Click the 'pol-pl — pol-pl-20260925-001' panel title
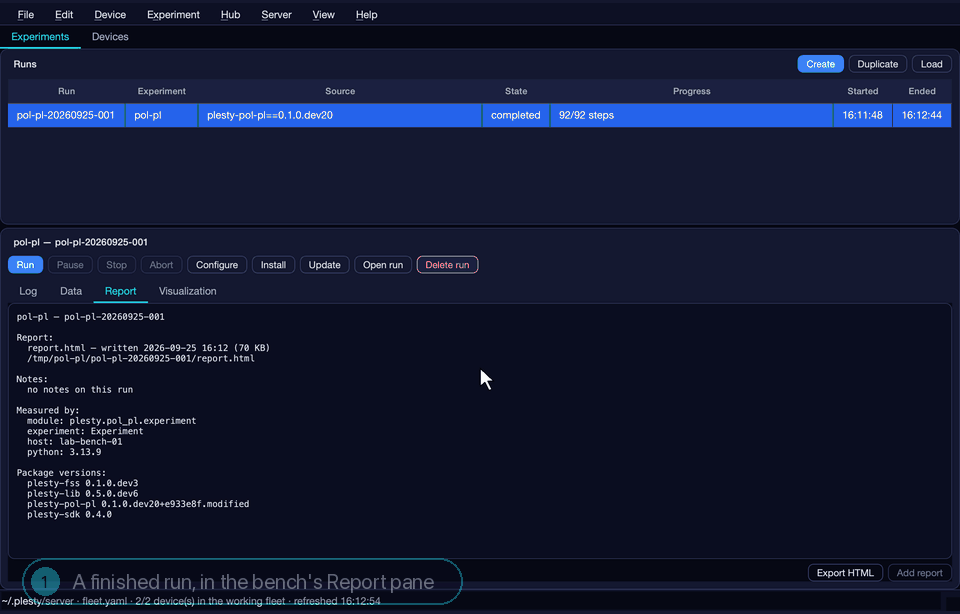The image size is (960, 614). point(81,242)
